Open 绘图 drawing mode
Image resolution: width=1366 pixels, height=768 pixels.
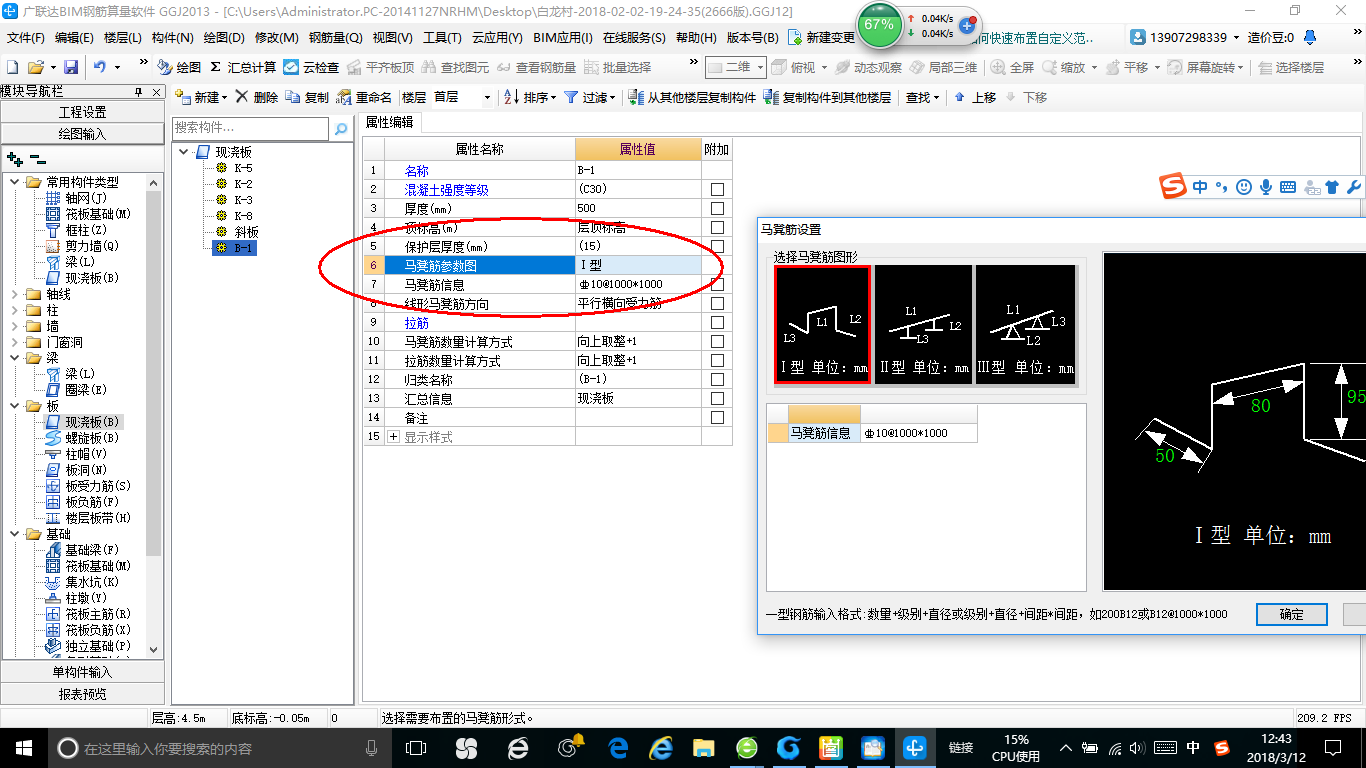[x=179, y=67]
